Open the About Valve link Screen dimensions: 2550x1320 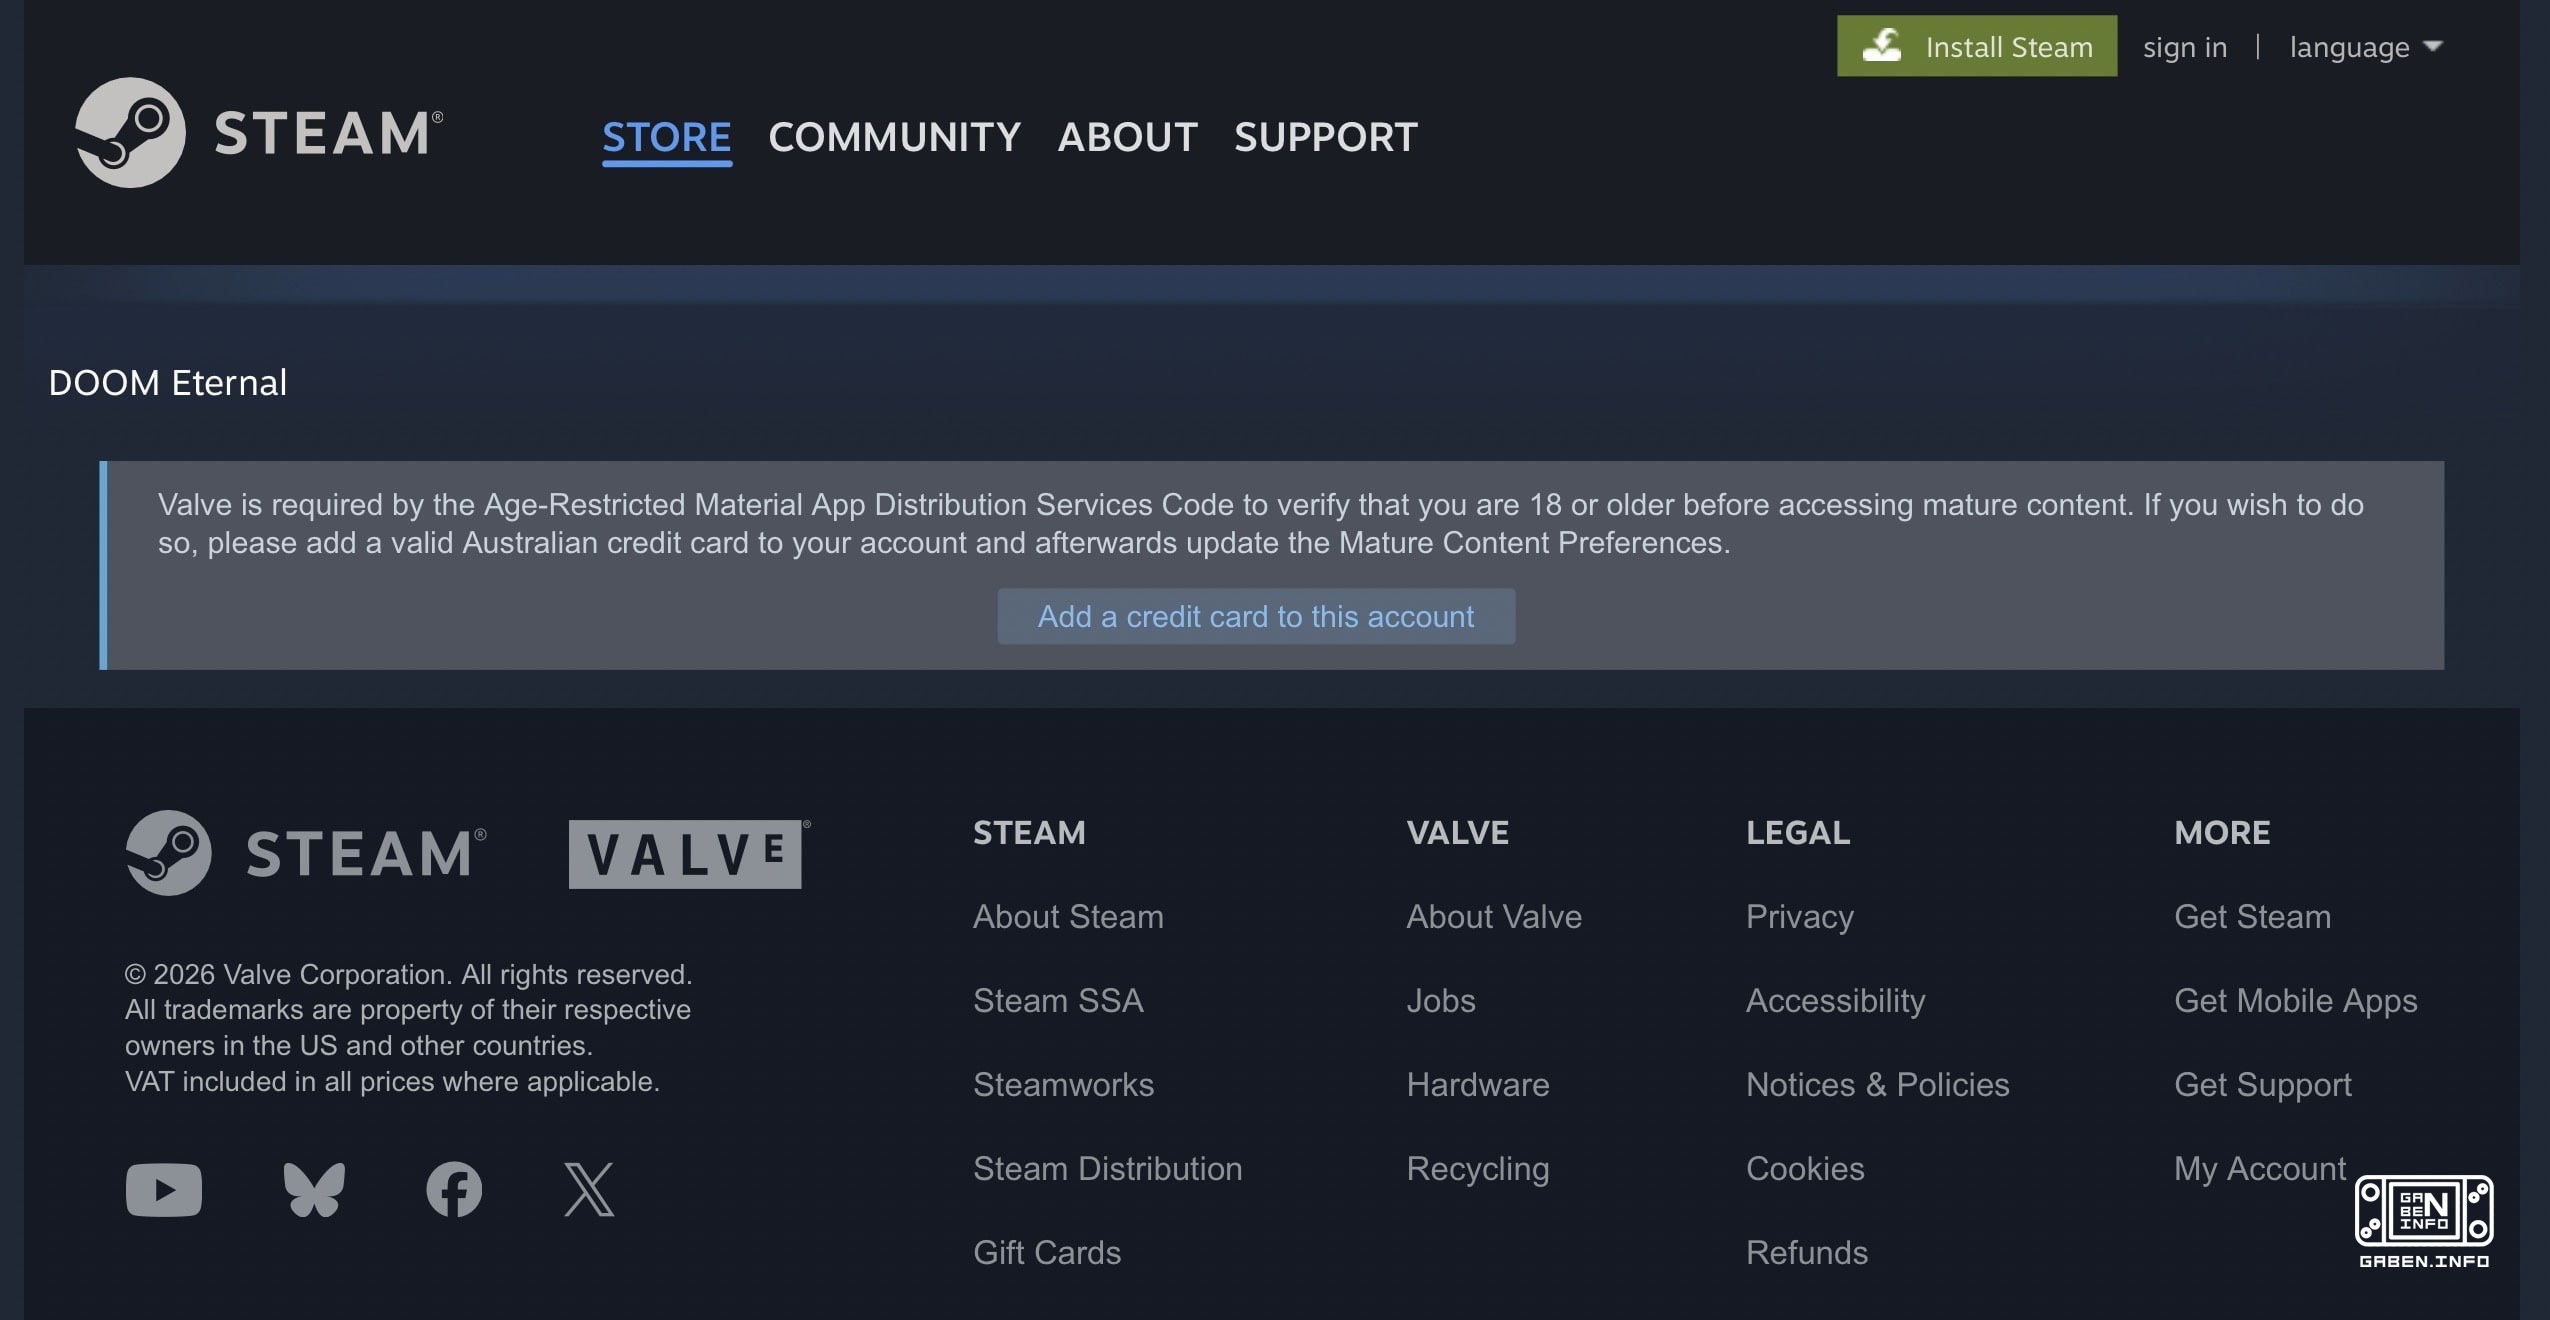click(x=1494, y=916)
